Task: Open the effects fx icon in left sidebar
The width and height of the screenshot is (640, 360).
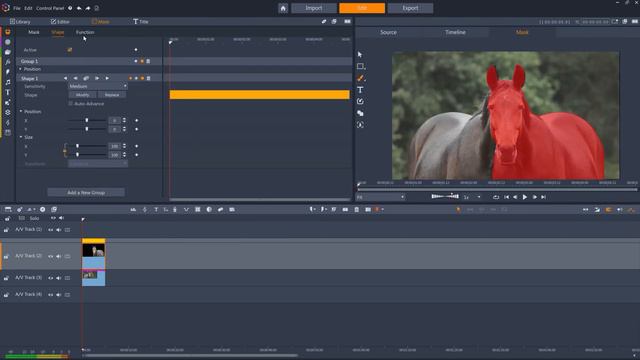Action: pos(8,62)
